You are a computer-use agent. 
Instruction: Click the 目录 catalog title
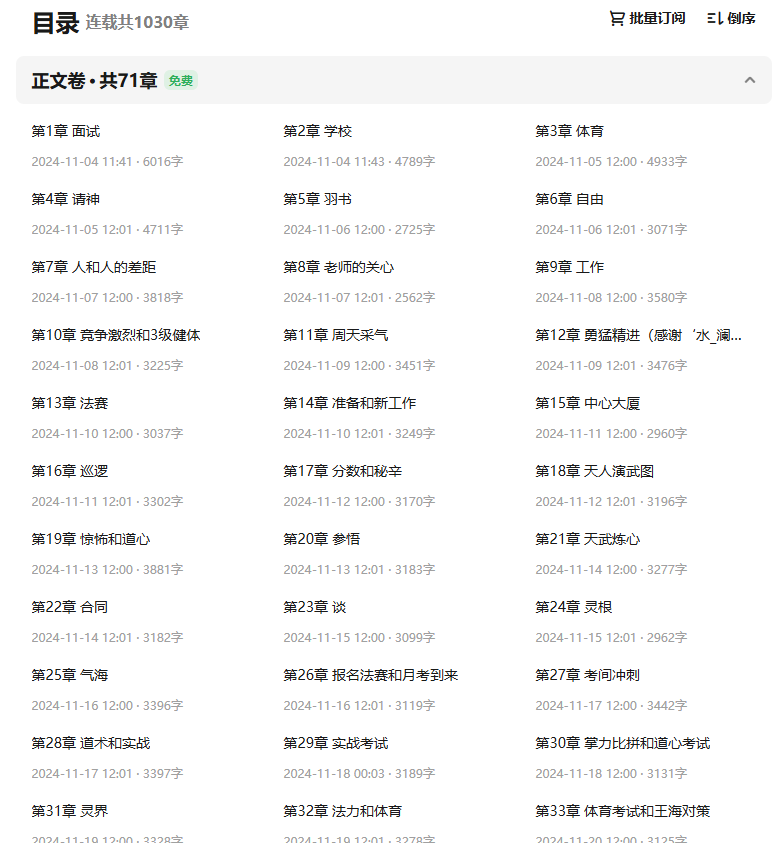pyautogui.click(x=55, y=23)
